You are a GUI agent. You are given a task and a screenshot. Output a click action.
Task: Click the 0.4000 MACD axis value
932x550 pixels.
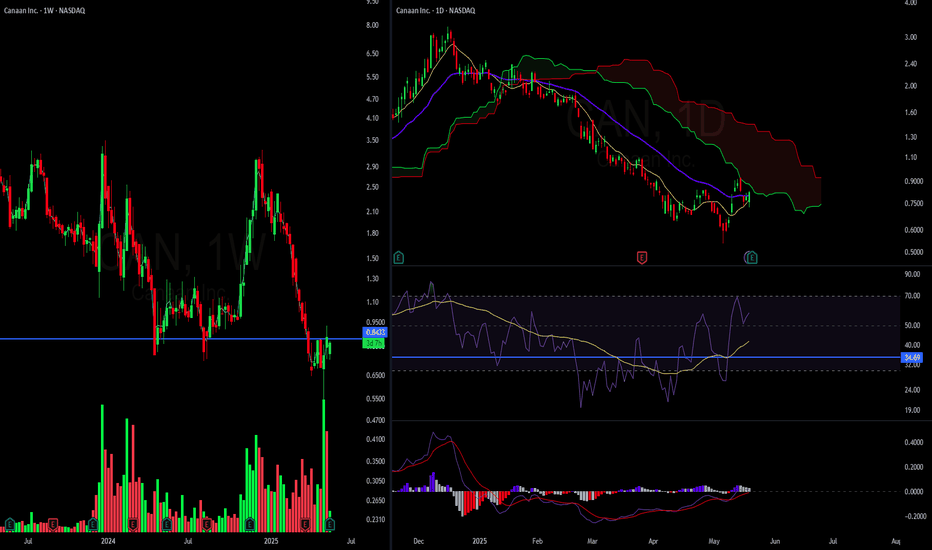[x=914, y=442]
